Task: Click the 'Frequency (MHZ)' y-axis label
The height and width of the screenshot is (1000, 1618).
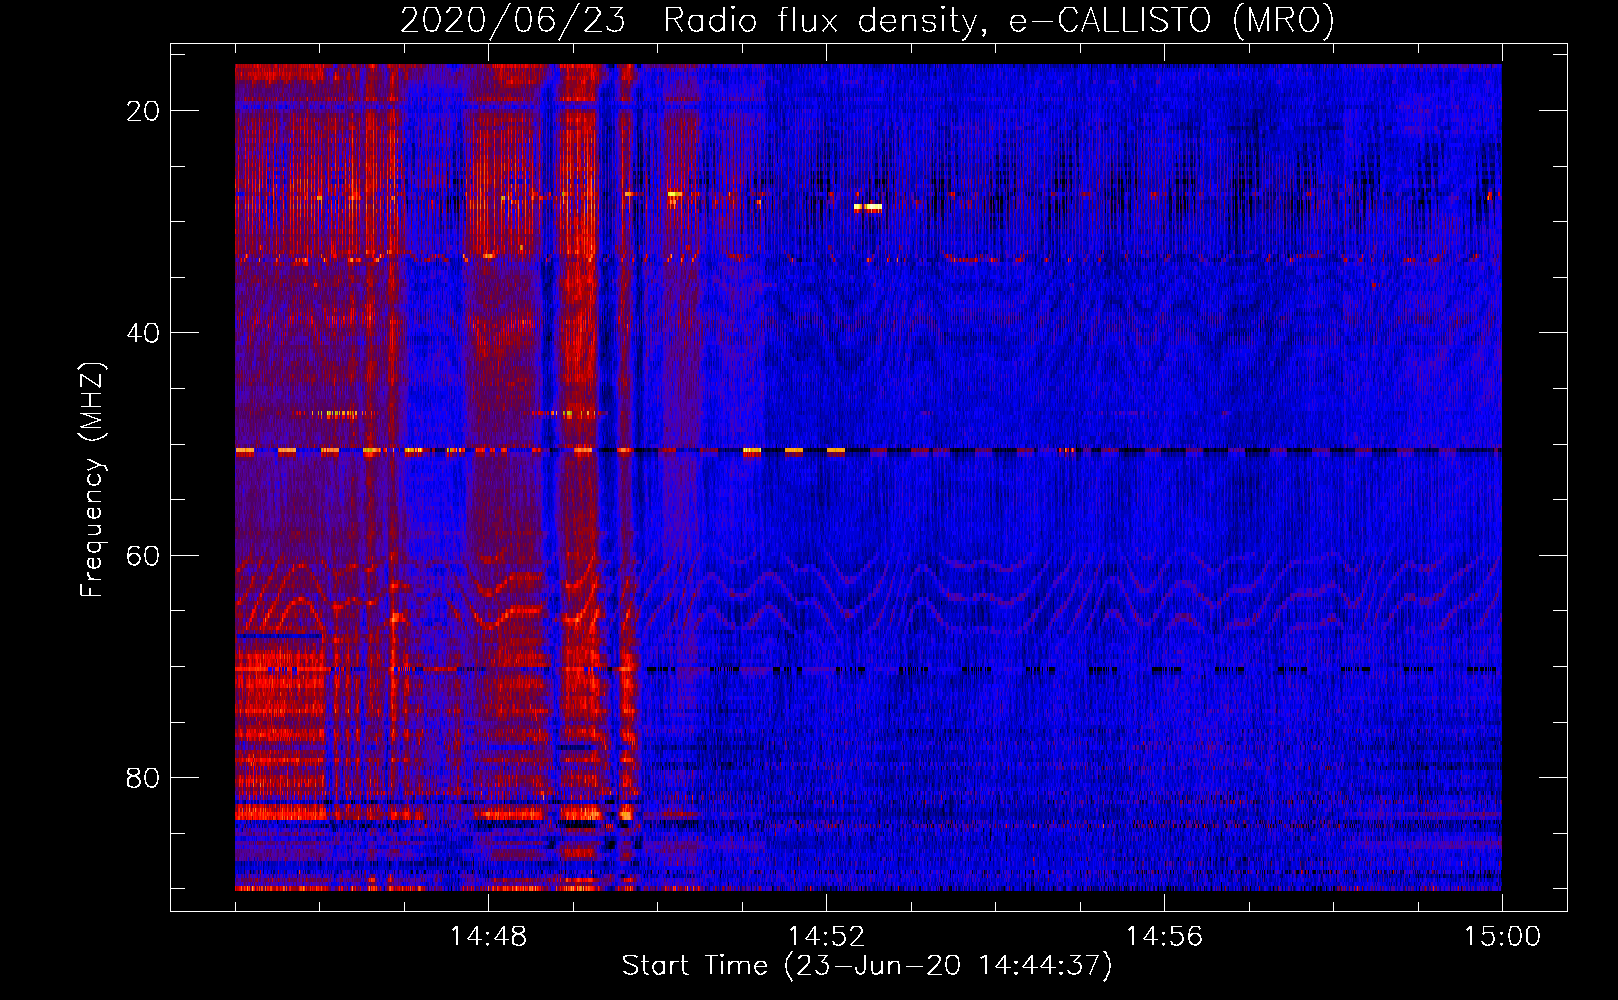Action: coord(92,480)
